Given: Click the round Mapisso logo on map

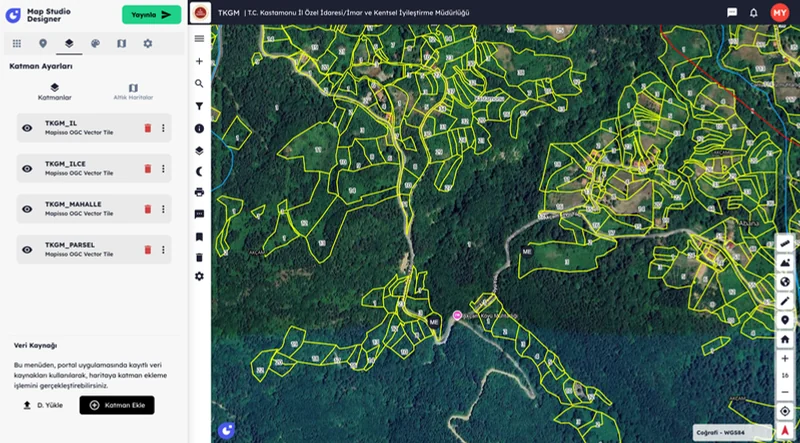Looking at the screenshot, I should [x=227, y=431].
